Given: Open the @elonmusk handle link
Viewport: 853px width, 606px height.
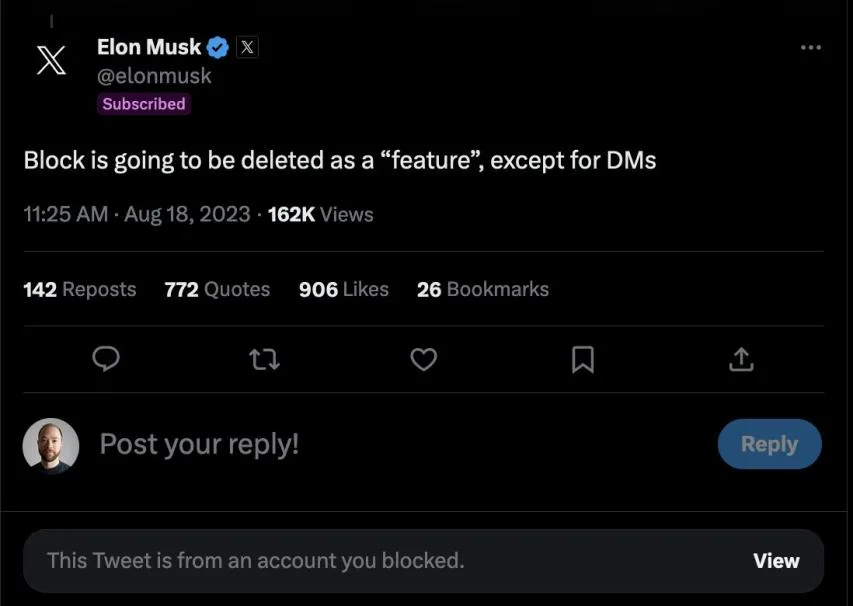Looking at the screenshot, I should (x=154, y=75).
